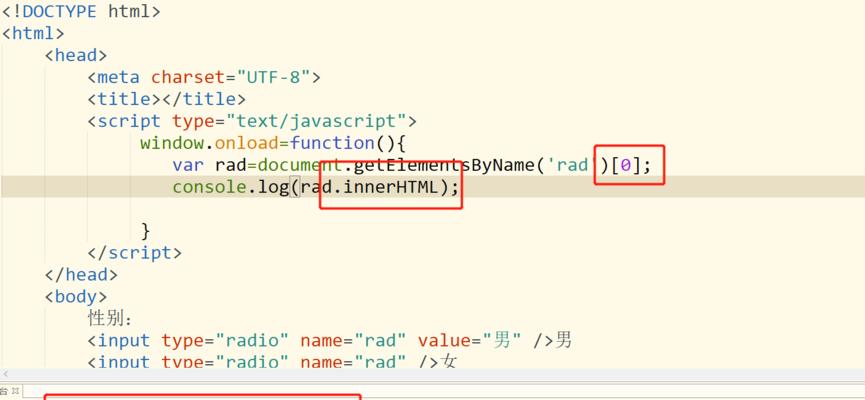Image resolution: width=865 pixels, height=400 pixels.
Task: Click the "UTF-8" string value
Action: pos(273,77)
